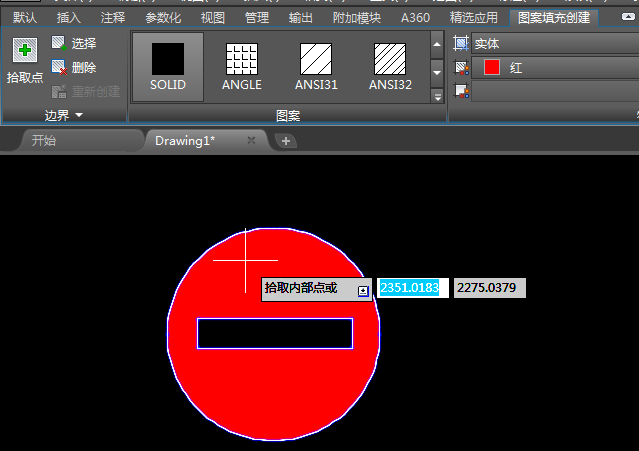Click the 删除 boundary objects button
The width and height of the screenshot is (639, 451).
[74, 67]
